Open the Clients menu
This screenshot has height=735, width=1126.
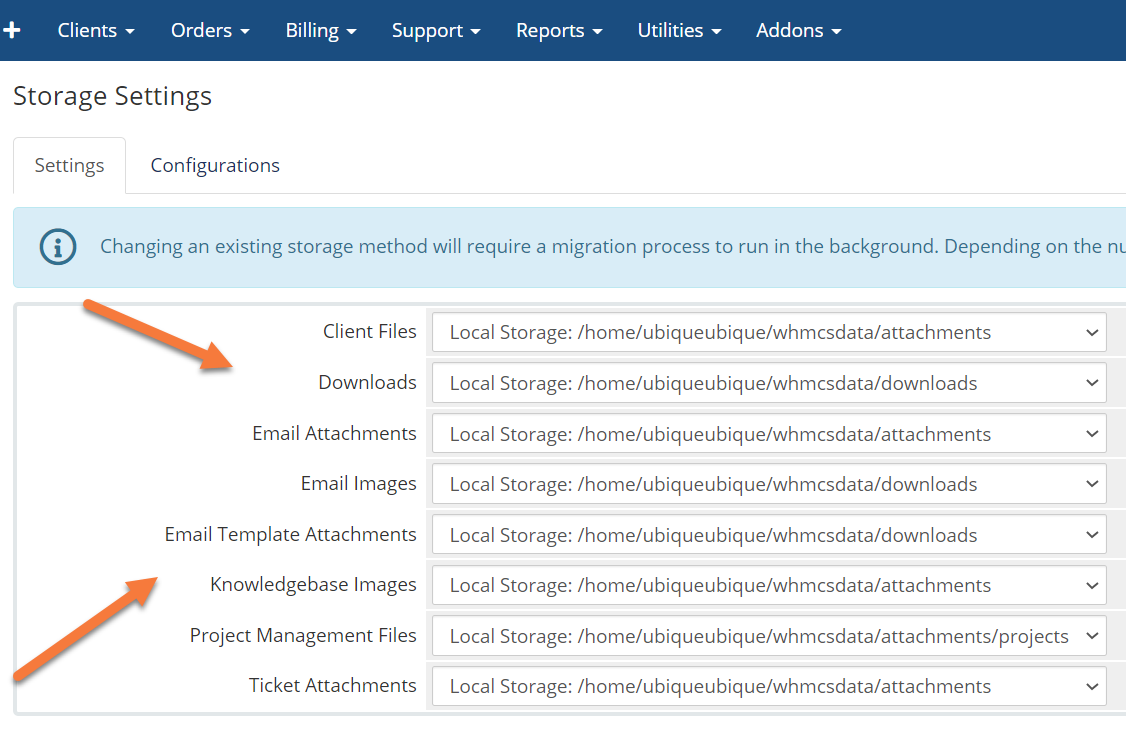click(96, 30)
